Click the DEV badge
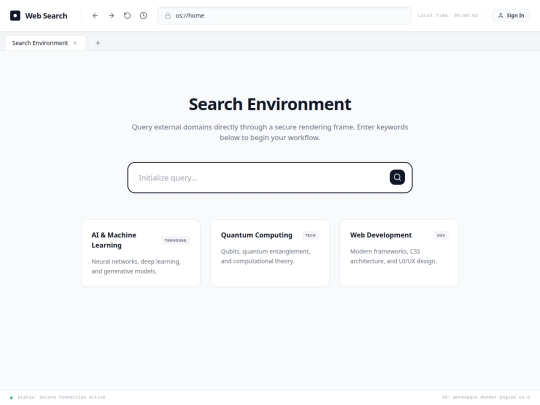This screenshot has width=540, height=405. [x=441, y=236]
